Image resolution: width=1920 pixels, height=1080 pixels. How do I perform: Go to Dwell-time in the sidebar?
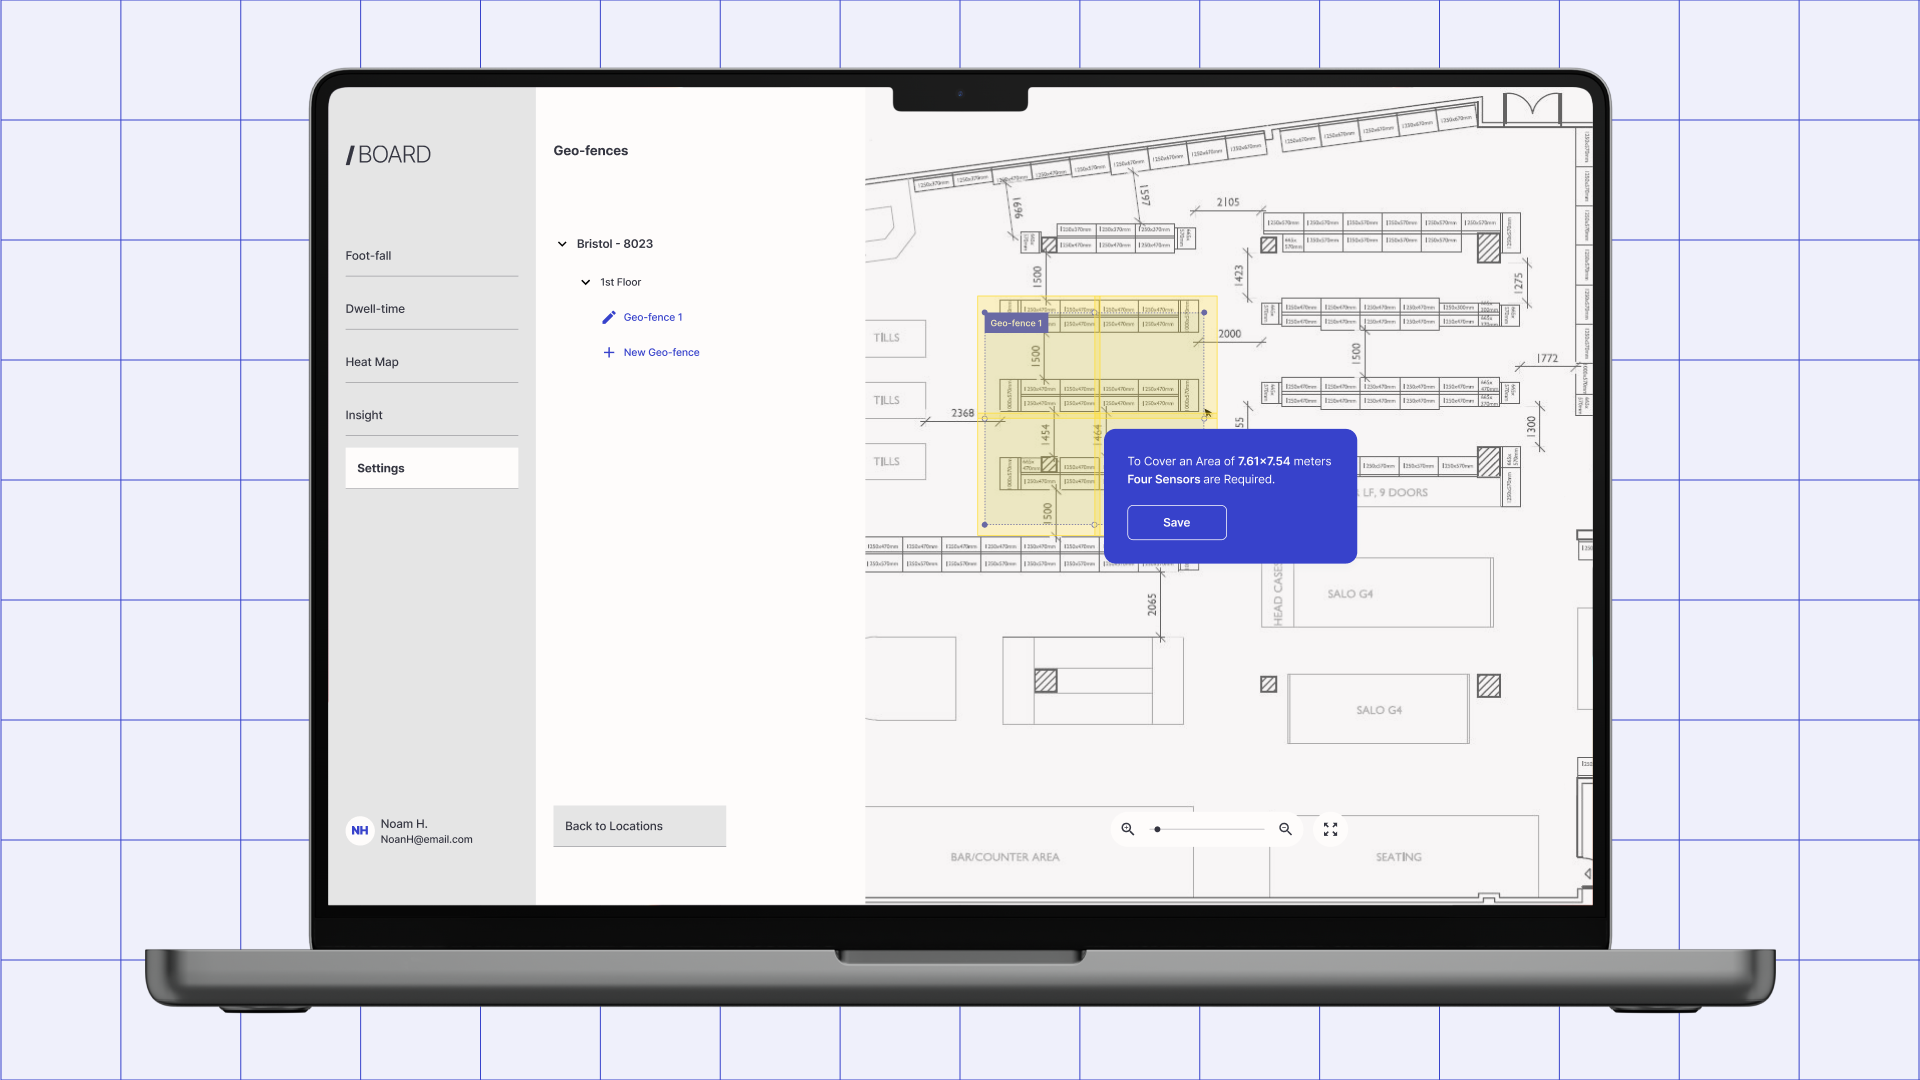(432, 309)
